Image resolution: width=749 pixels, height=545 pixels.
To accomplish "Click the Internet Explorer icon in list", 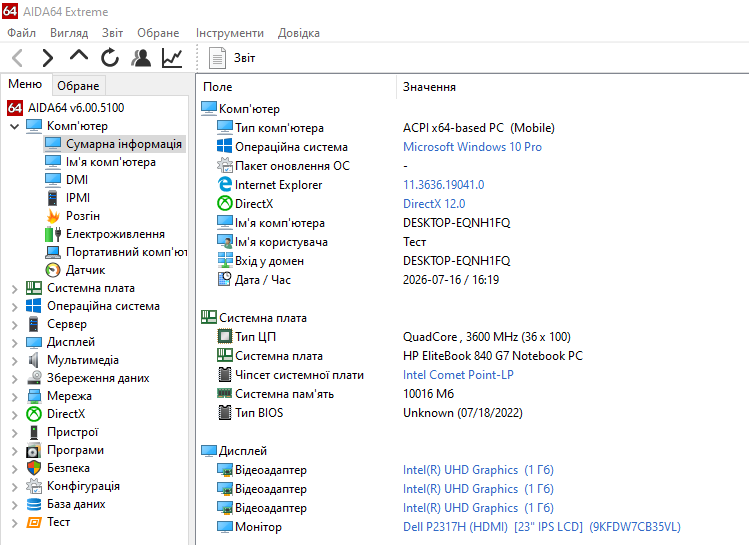I will pos(225,184).
